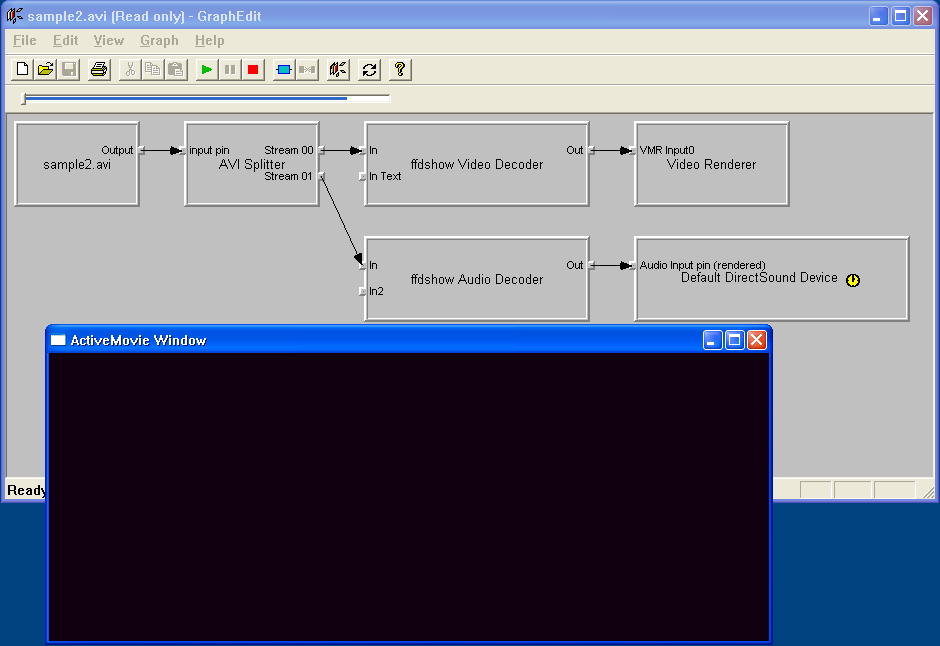Open the Graph menu

coord(159,41)
